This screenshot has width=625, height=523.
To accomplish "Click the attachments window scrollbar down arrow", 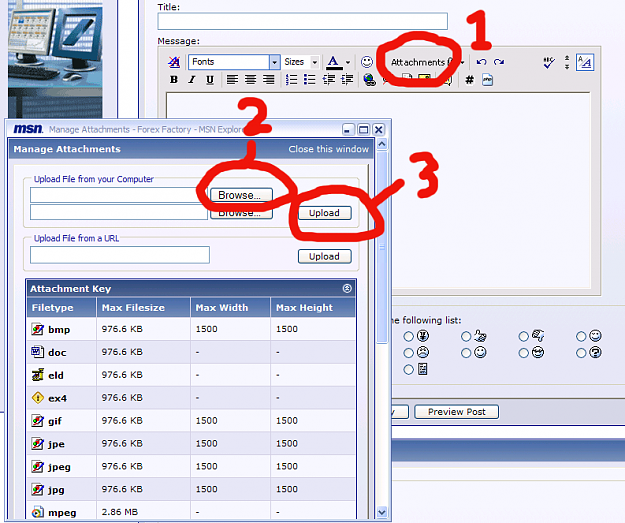I will [382, 512].
